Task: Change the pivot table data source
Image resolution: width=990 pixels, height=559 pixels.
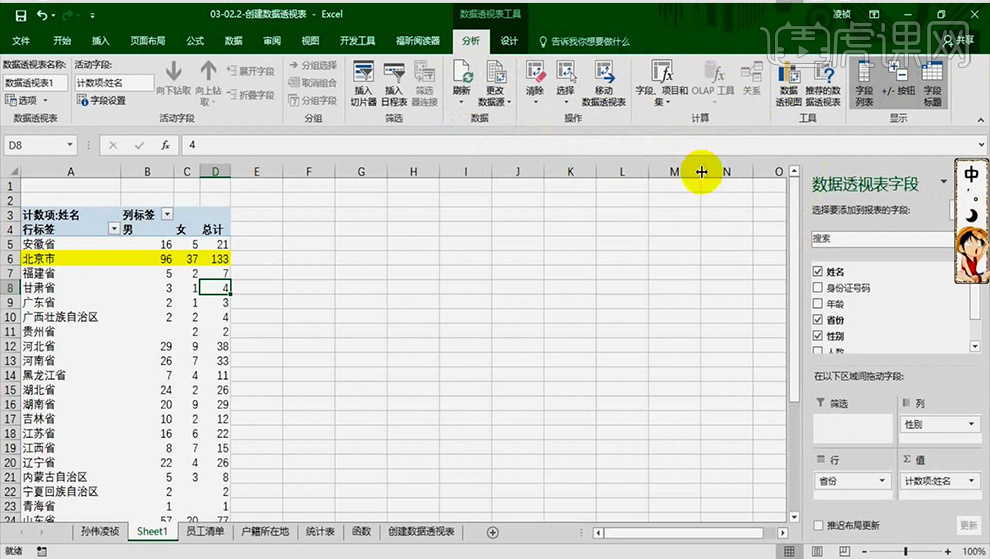Action: click(495, 83)
